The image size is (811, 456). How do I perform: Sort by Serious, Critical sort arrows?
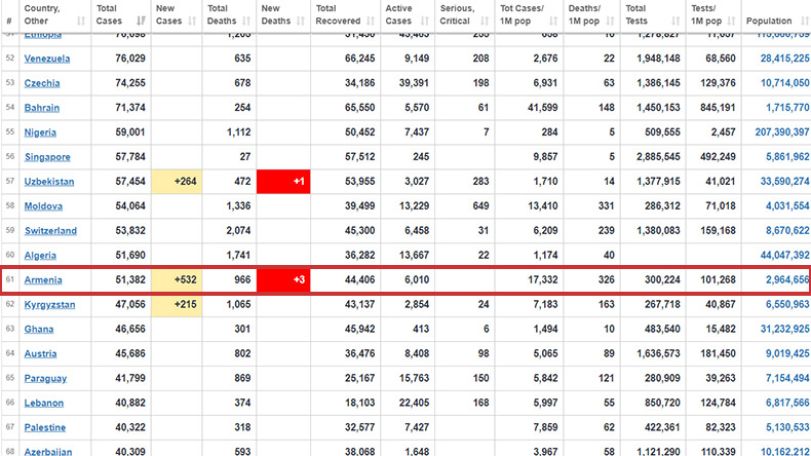coord(485,21)
